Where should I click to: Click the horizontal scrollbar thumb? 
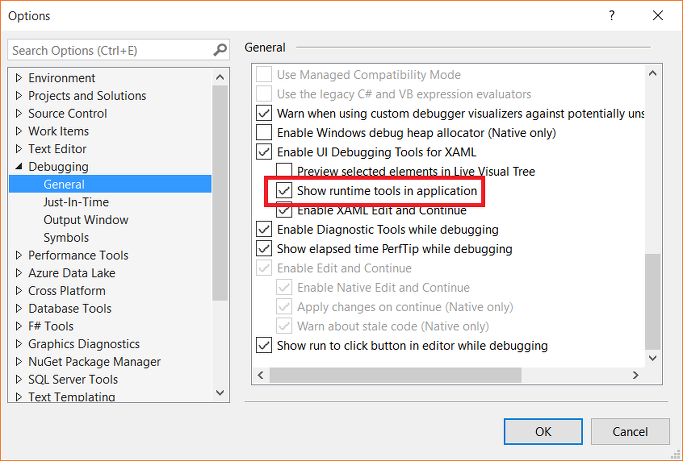(x=396, y=375)
